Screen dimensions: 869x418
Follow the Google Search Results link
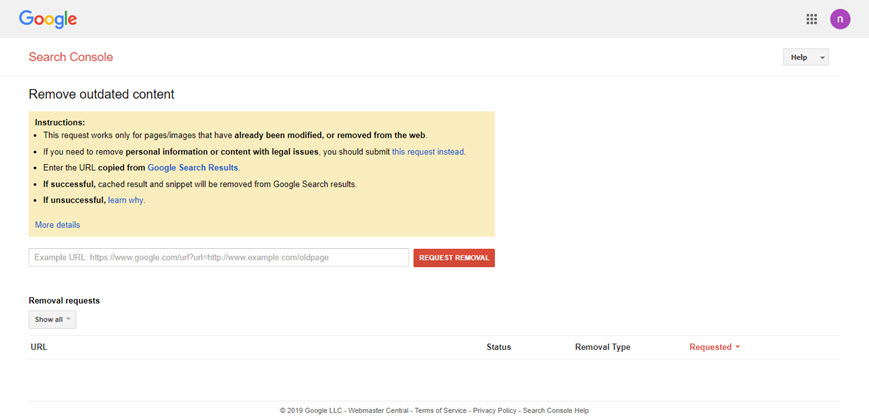[193, 167]
